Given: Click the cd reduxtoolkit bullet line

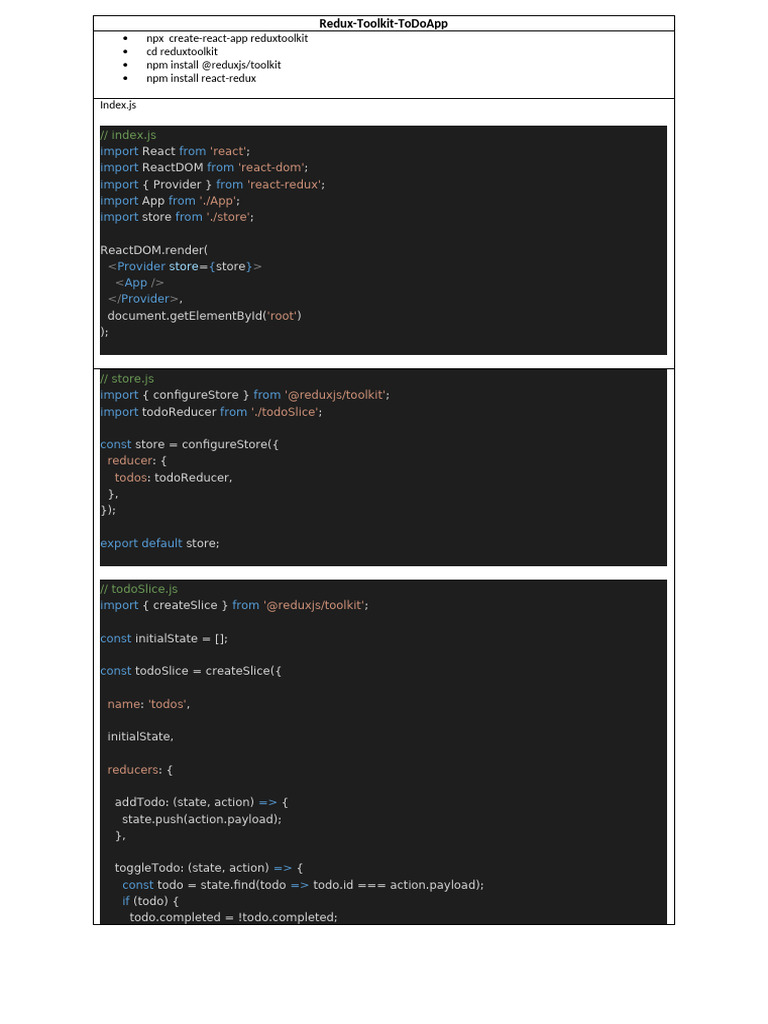Looking at the screenshot, I should pos(182,51).
